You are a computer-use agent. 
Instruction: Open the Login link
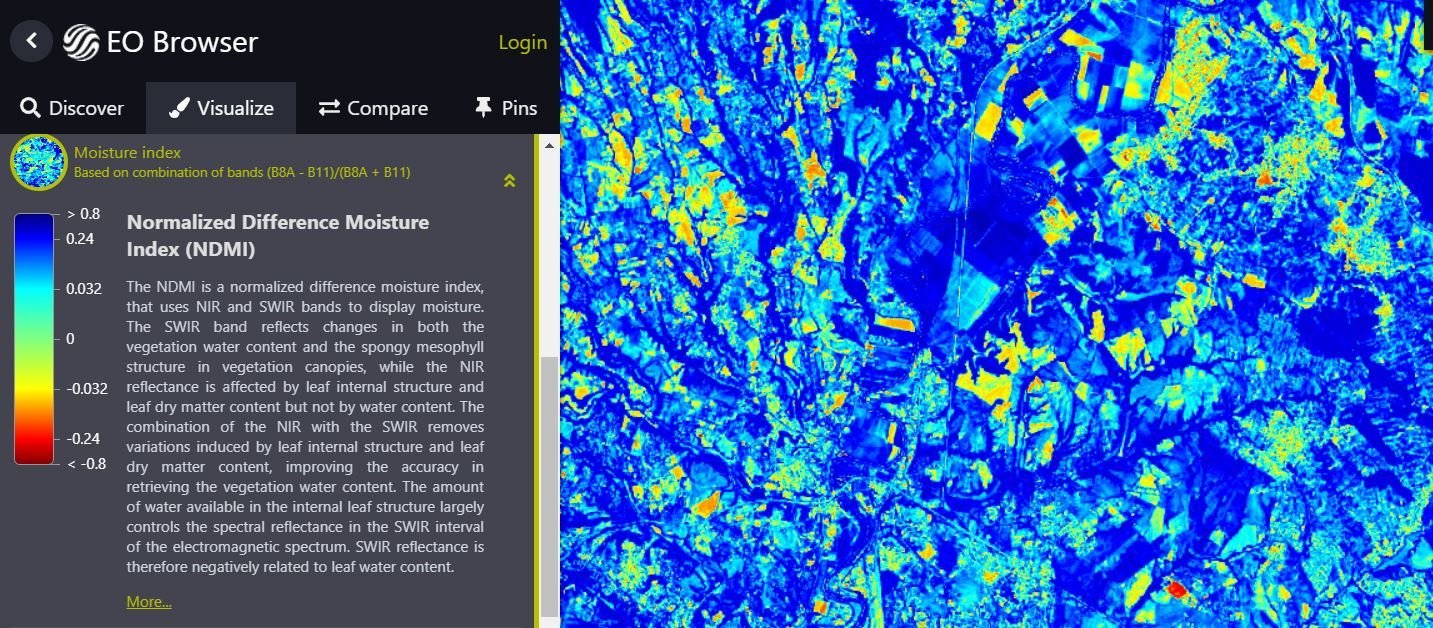(x=522, y=42)
